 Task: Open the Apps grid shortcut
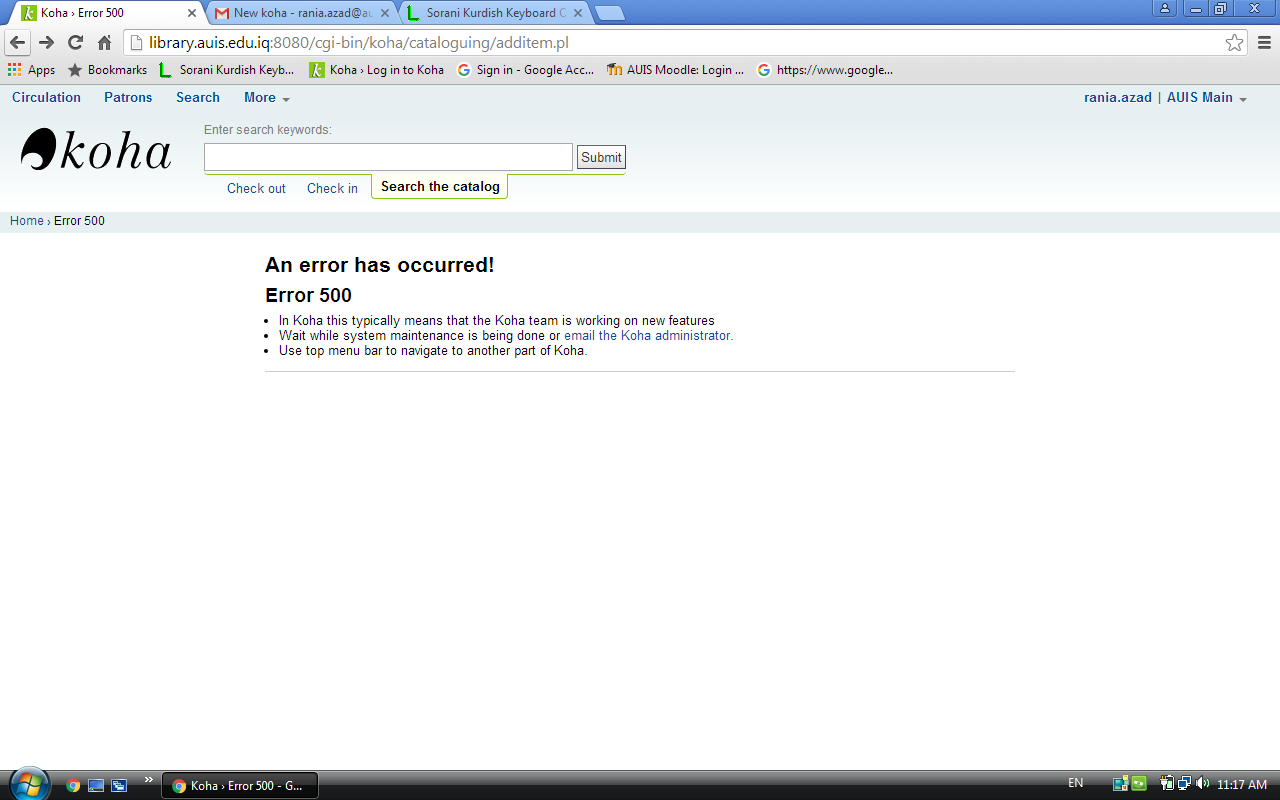click(x=31, y=70)
